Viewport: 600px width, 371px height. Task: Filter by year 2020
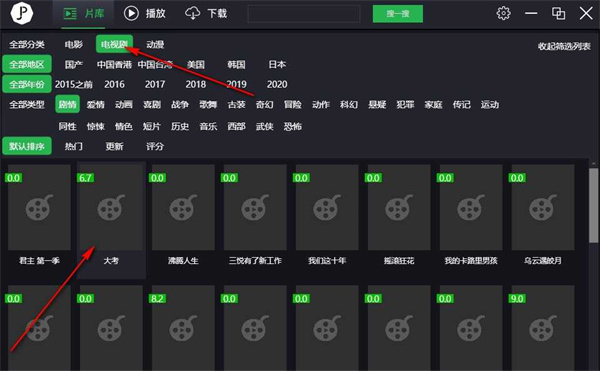click(277, 84)
